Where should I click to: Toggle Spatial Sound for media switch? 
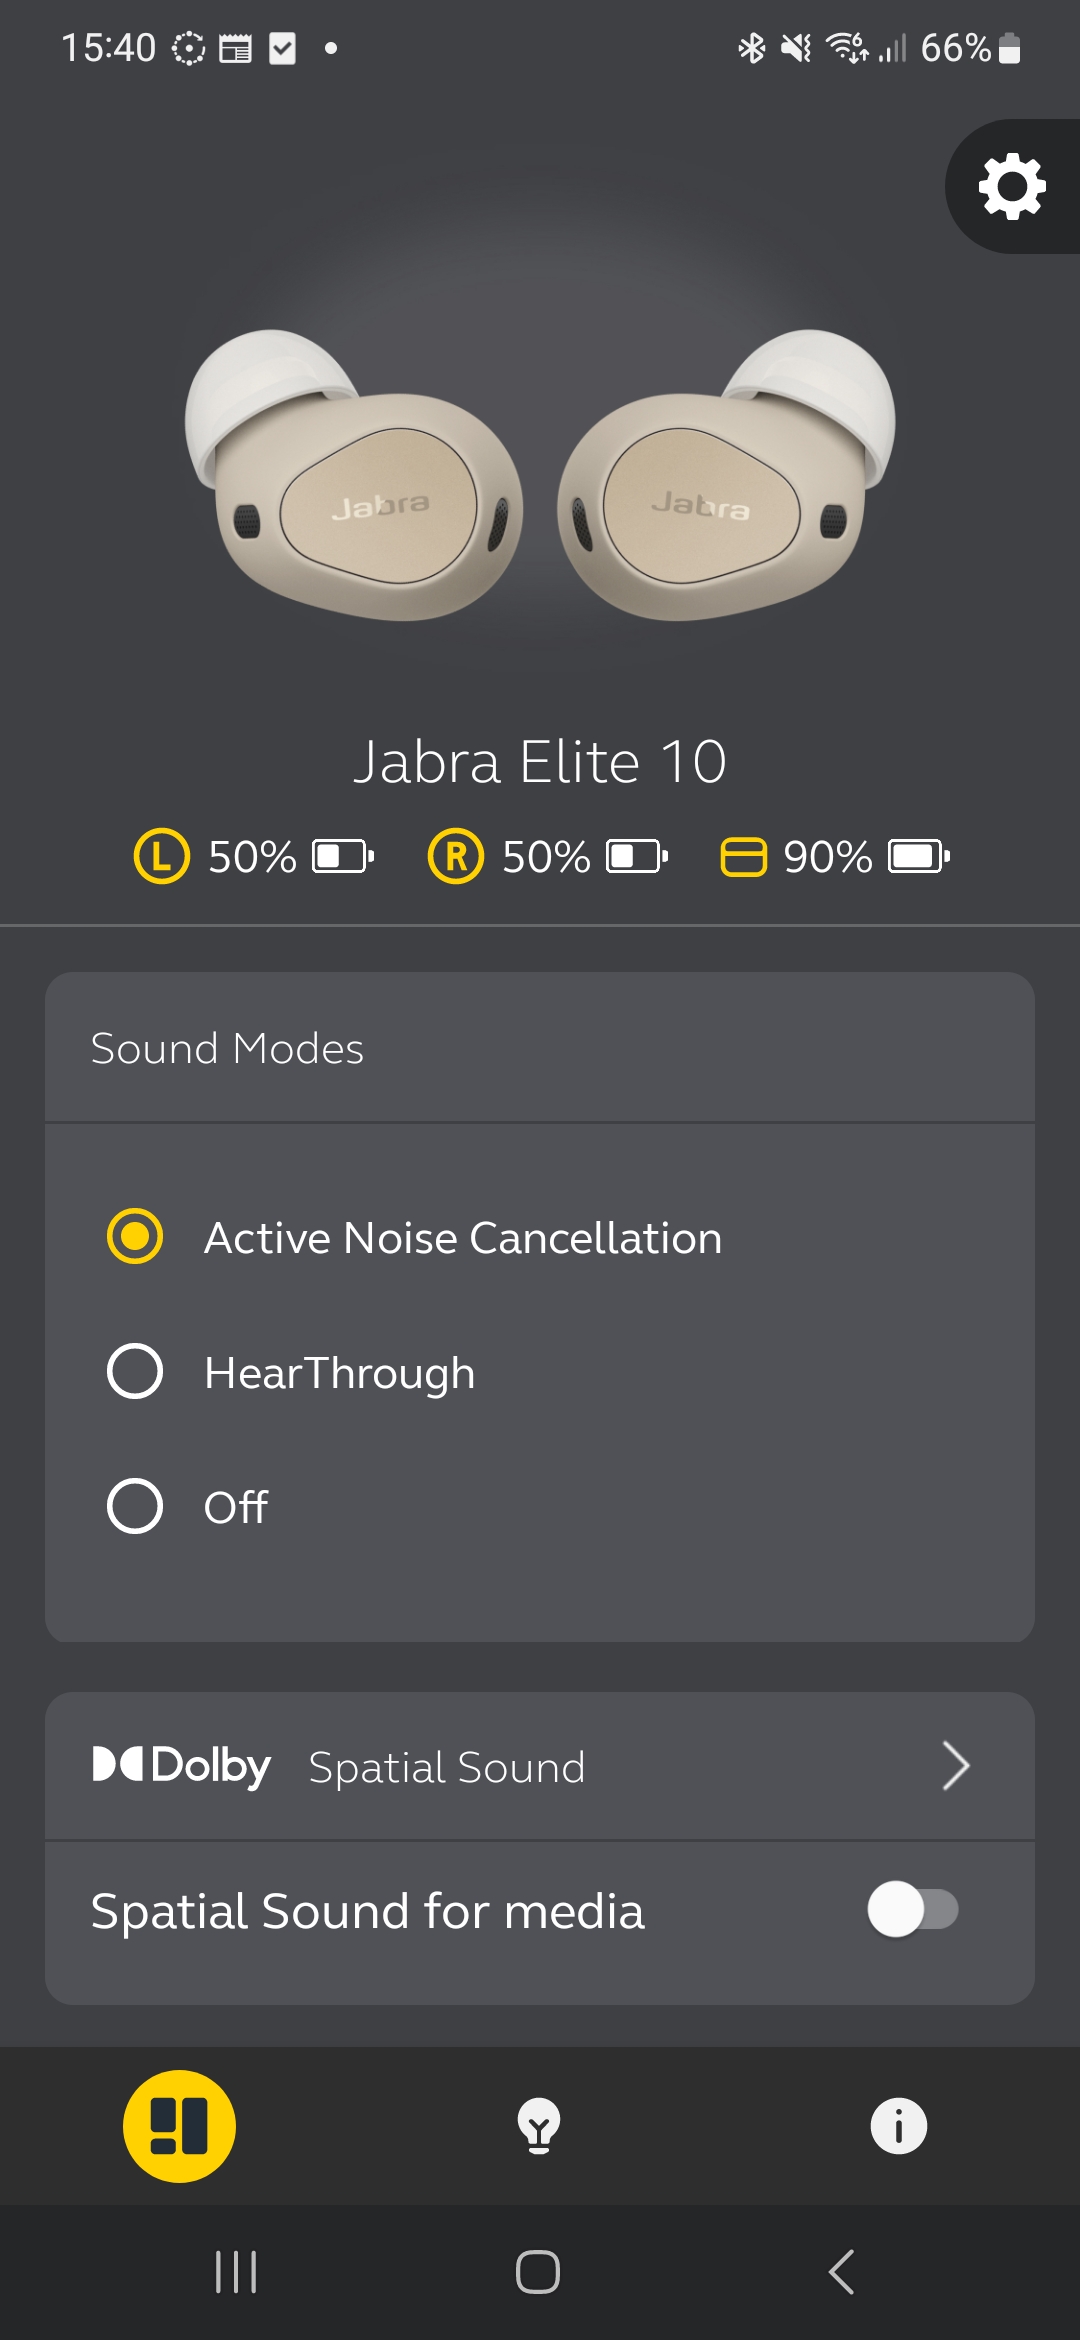point(913,1909)
